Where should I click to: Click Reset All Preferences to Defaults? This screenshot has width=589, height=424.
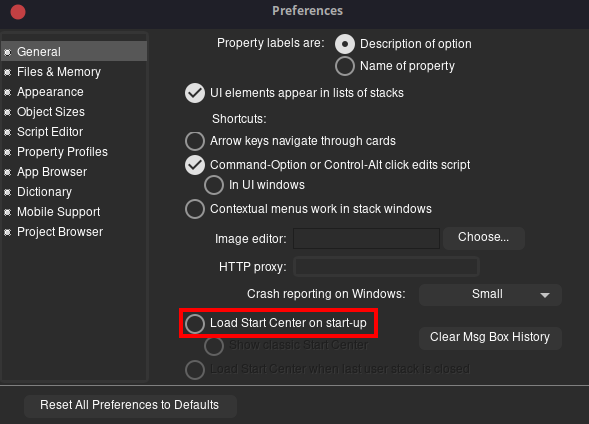coord(130,406)
